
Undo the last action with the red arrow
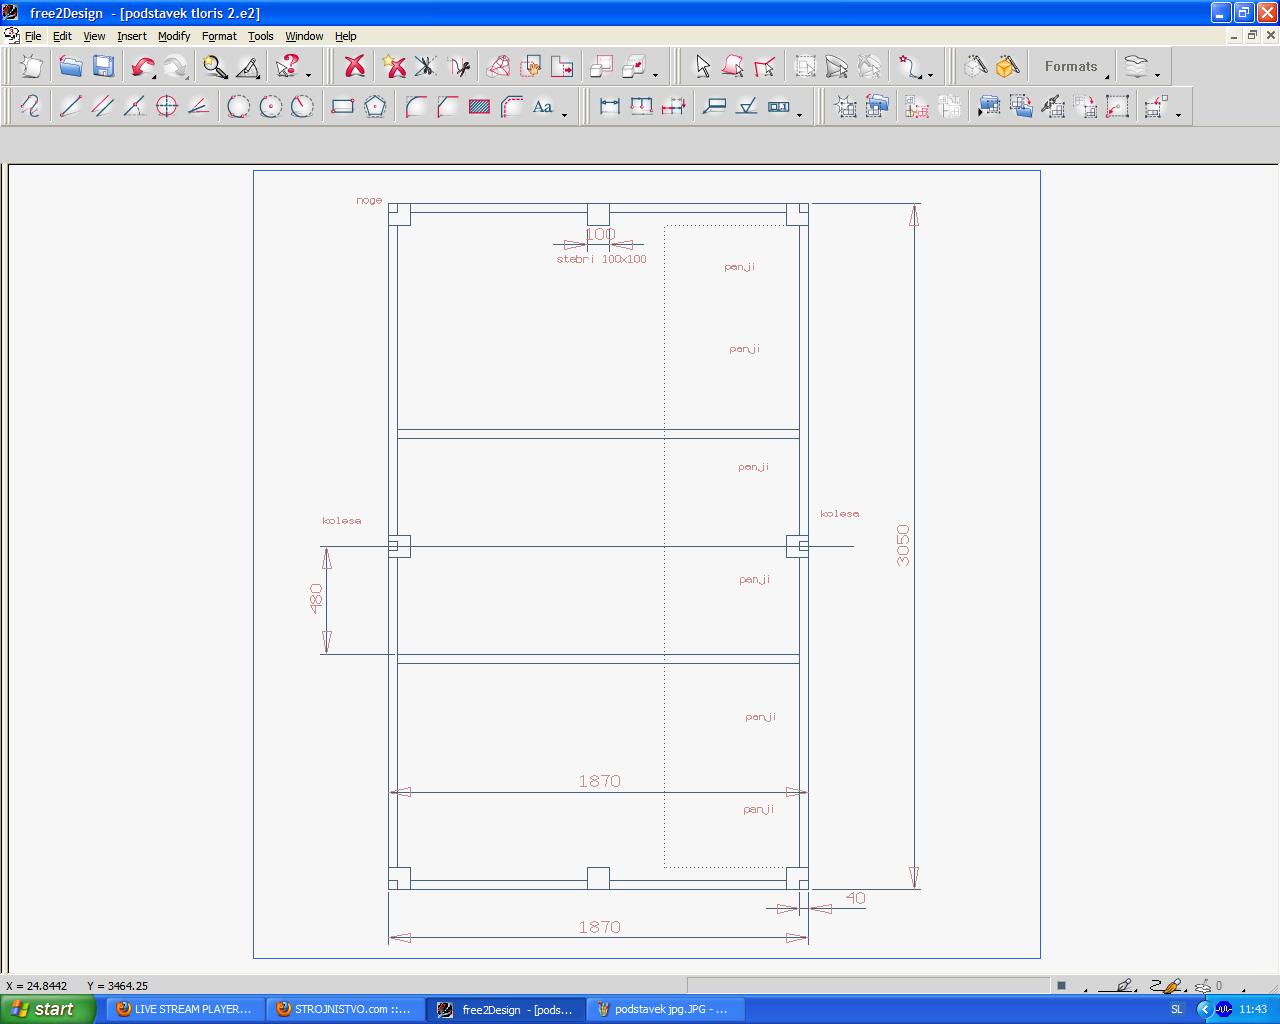coord(143,67)
